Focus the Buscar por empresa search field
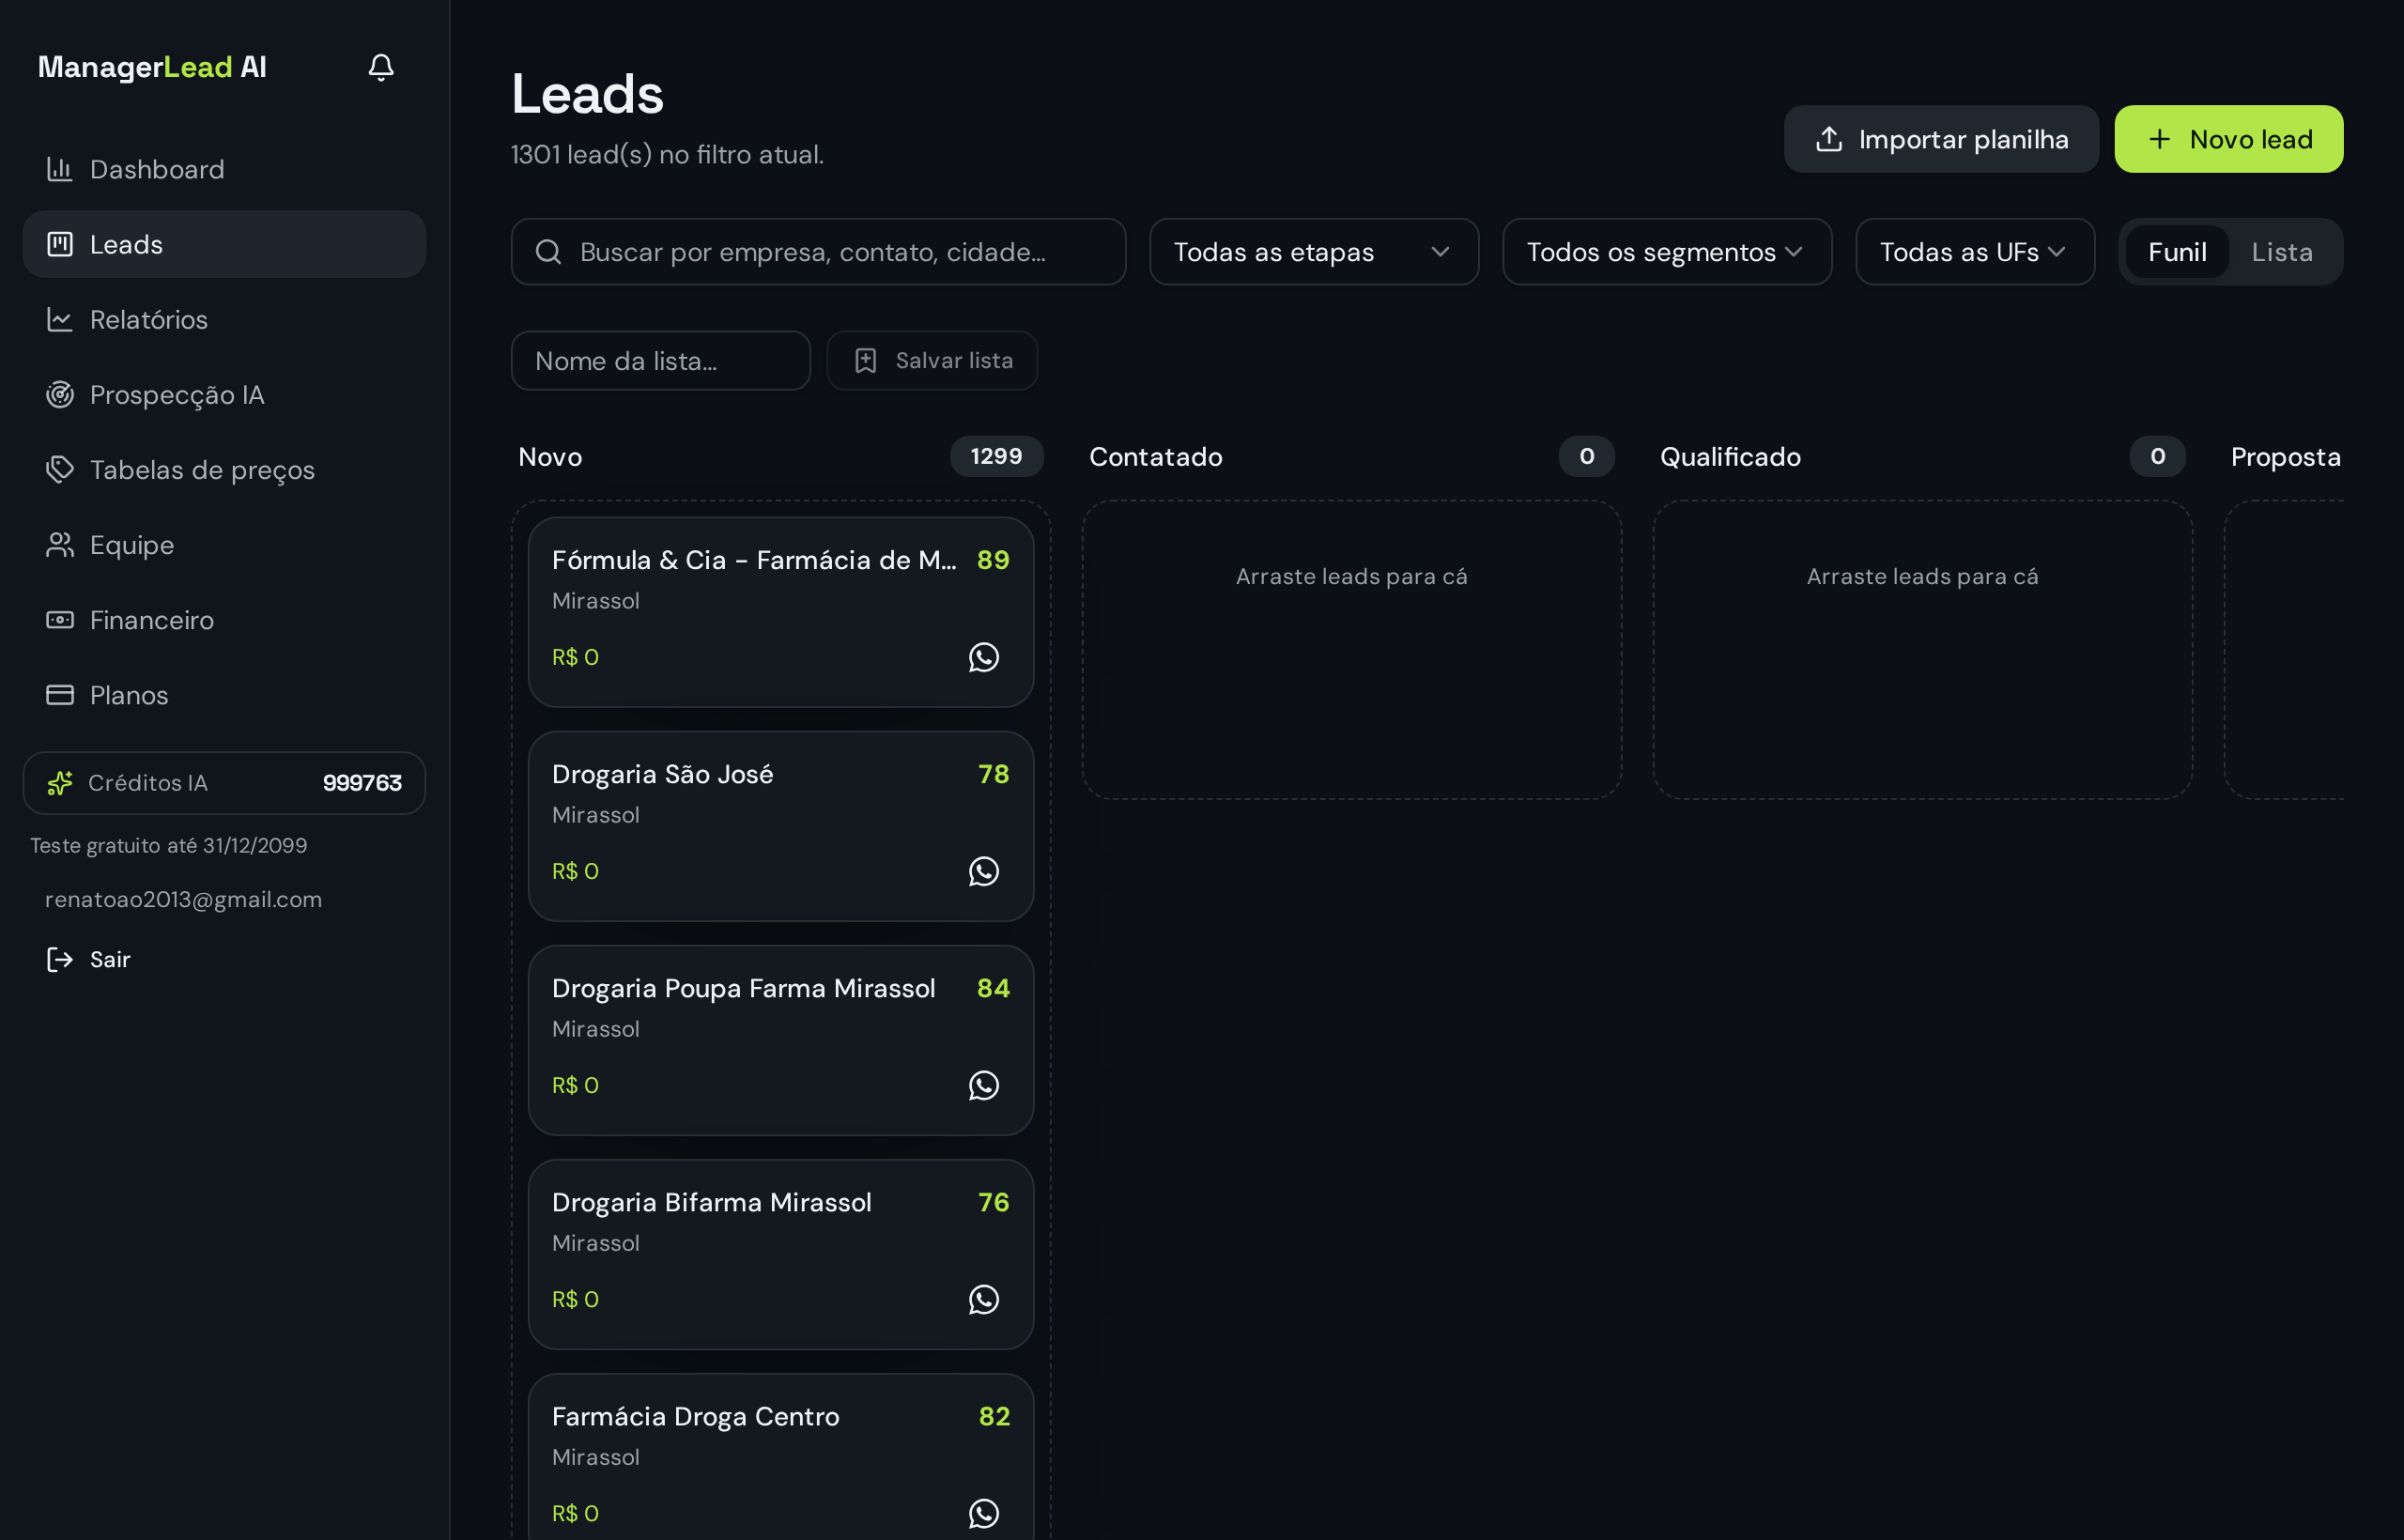 pyautogui.click(x=818, y=252)
